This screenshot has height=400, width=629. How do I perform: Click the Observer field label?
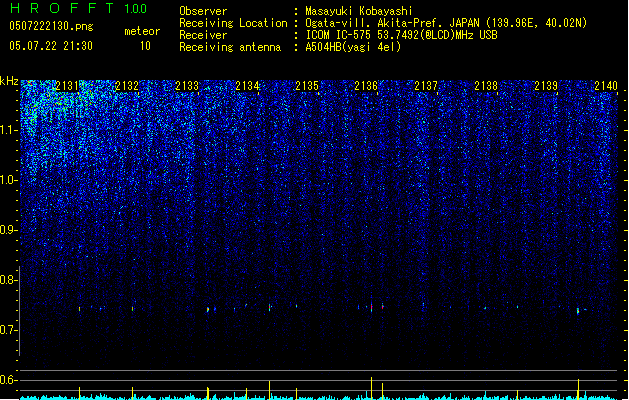click(203, 11)
